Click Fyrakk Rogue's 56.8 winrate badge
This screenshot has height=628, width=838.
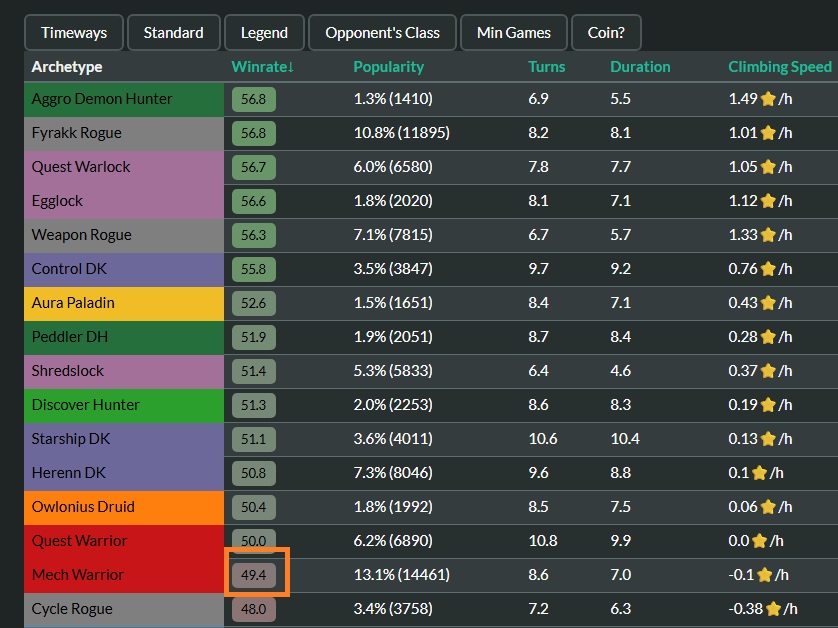(254, 133)
